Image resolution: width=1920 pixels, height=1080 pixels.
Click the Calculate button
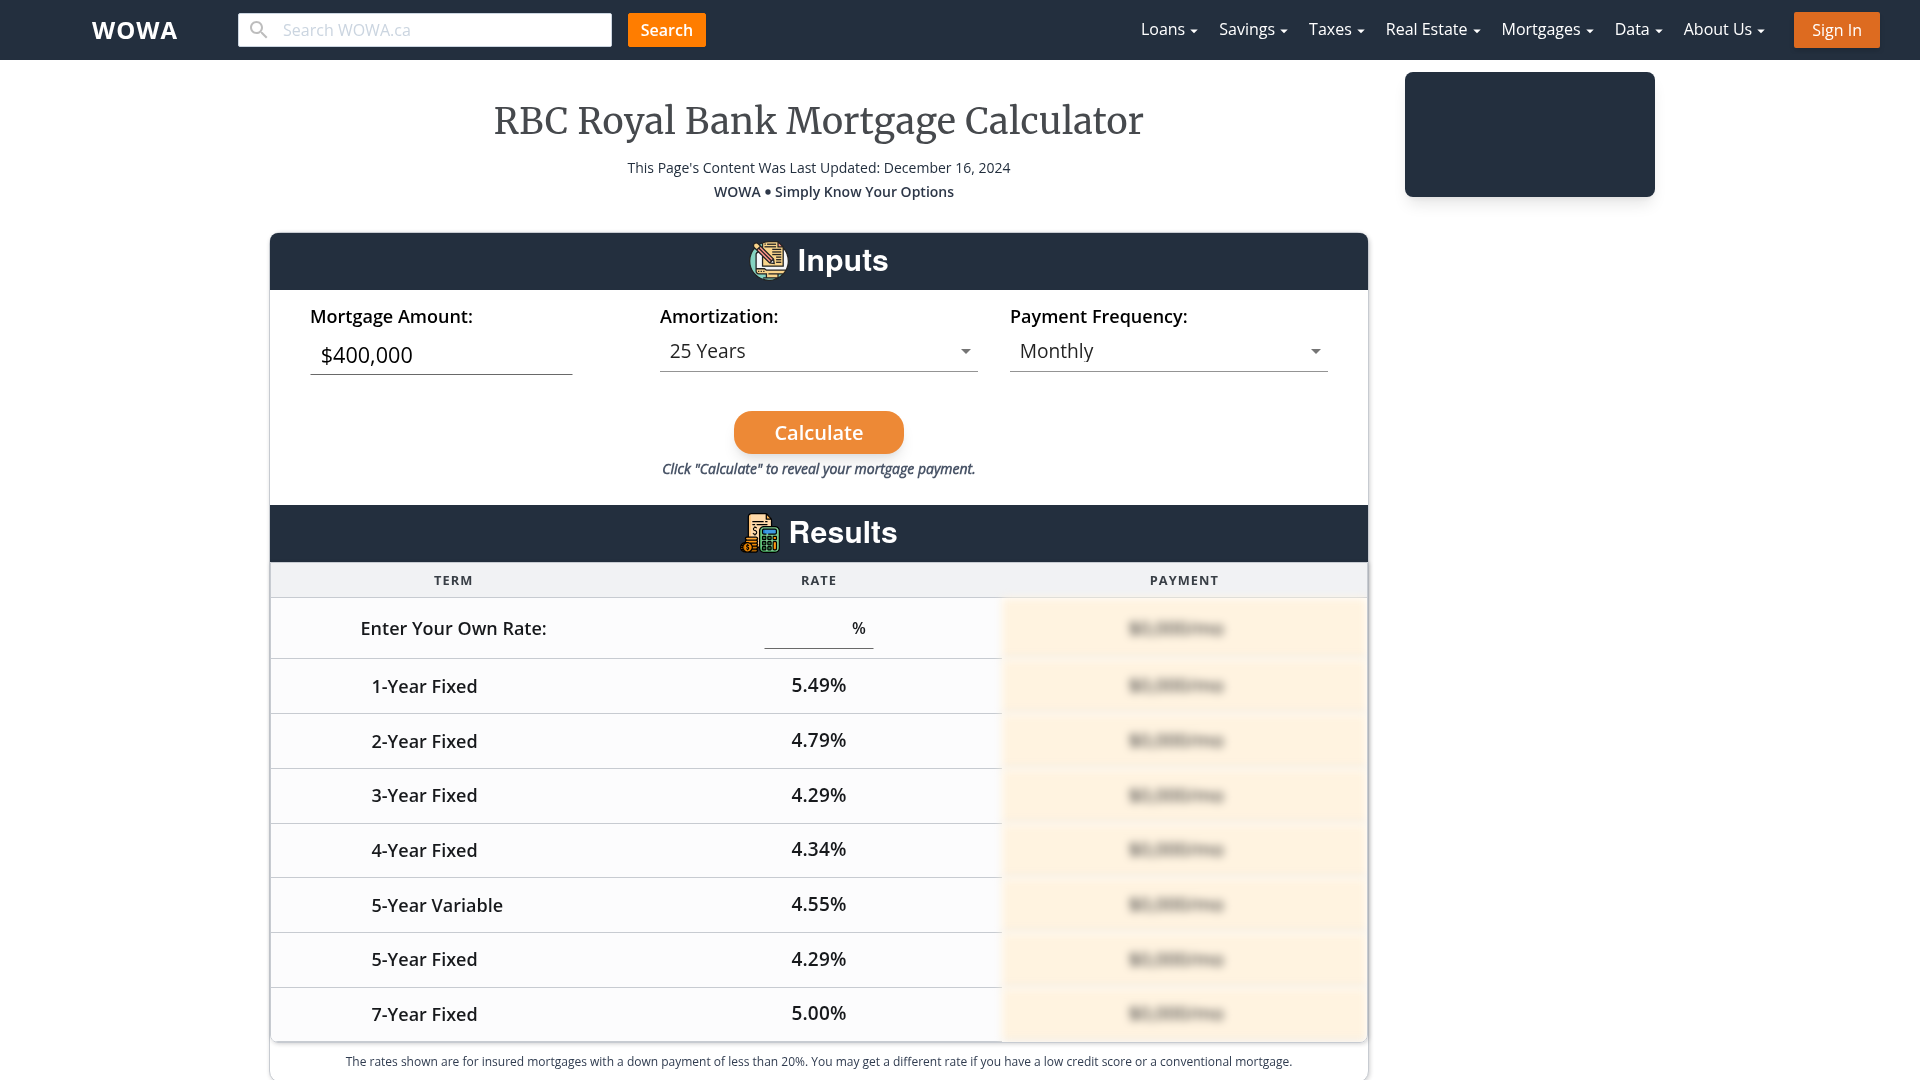819,433
